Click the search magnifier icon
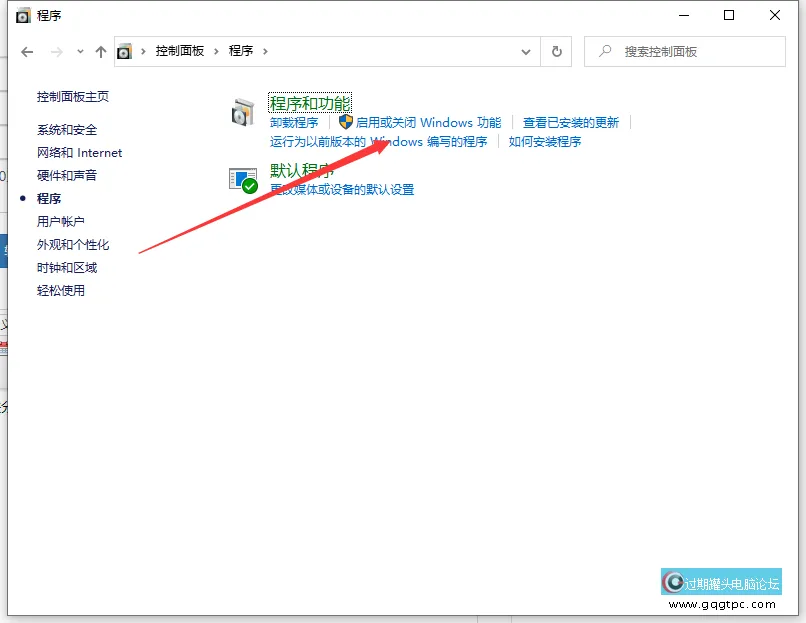Viewport: 806px width, 623px height. [x=605, y=51]
